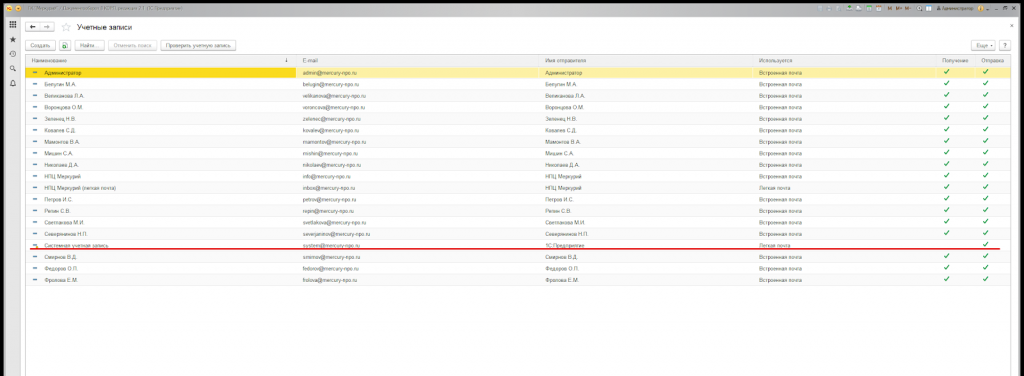Screen dimensions: 1024x376
Task: Open the calendar icon in title bar
Action: point(879,8)
